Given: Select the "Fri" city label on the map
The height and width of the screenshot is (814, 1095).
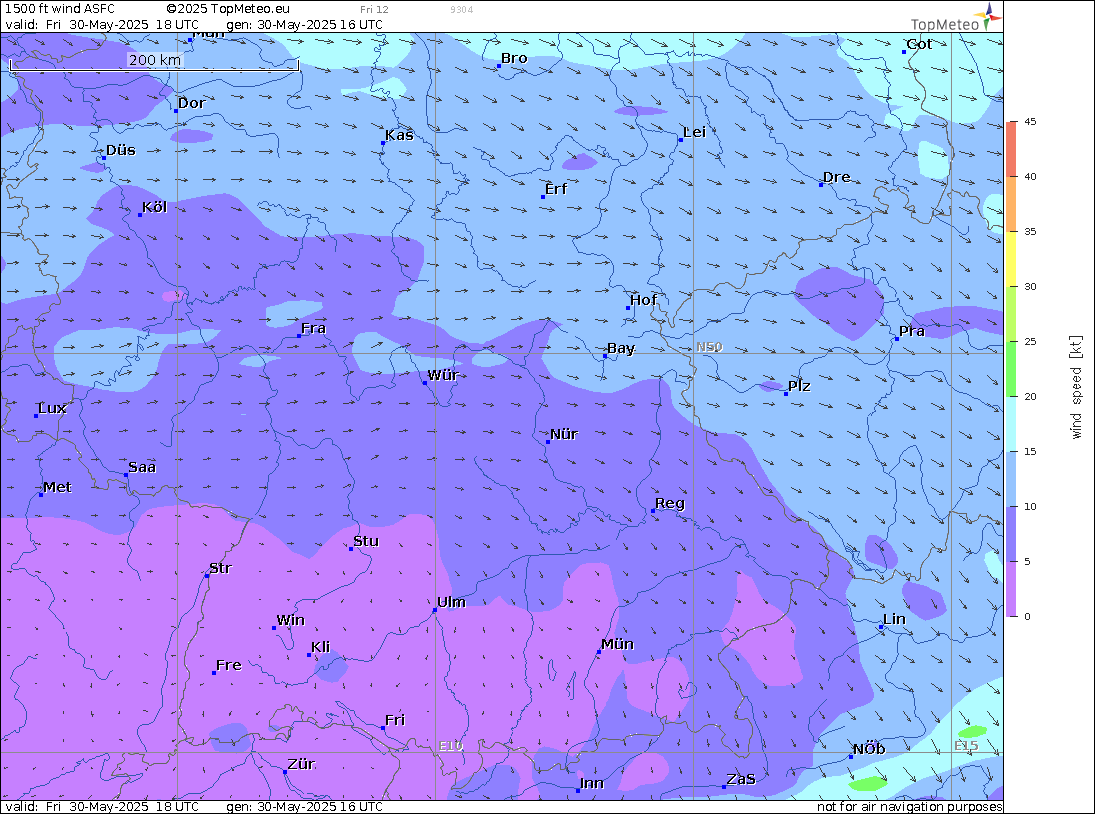Looking at the screenshot, I should (395, 720).
